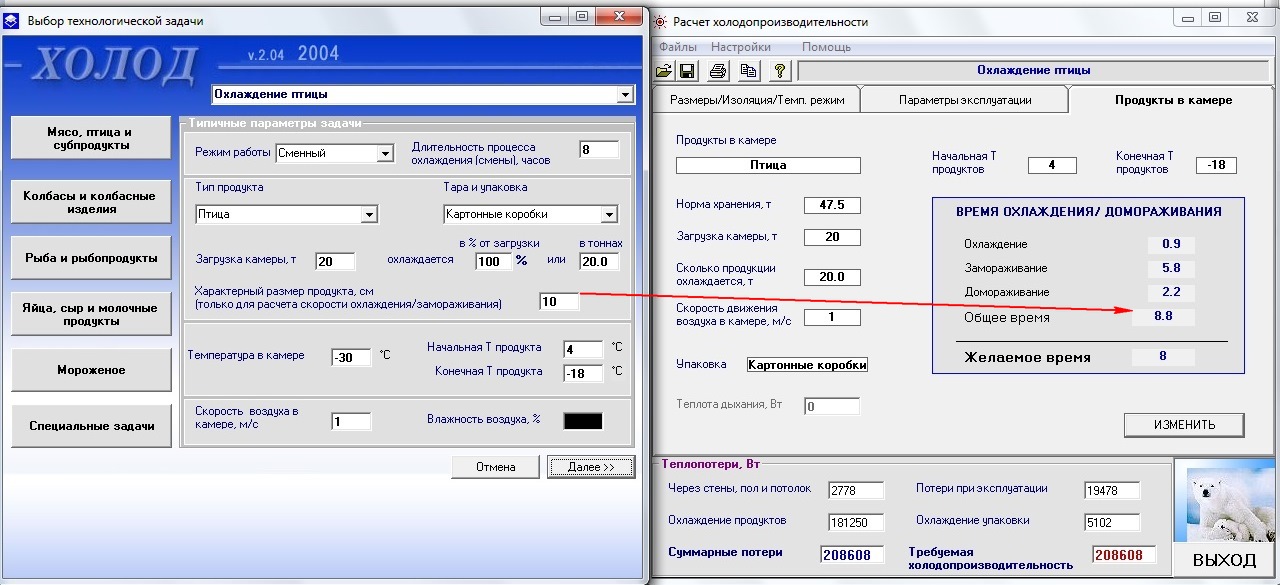This screenshot has width=1280, height=585.
Task: Click Через стены, пол и потолок value 2778
Action: [x=856, y=490]
